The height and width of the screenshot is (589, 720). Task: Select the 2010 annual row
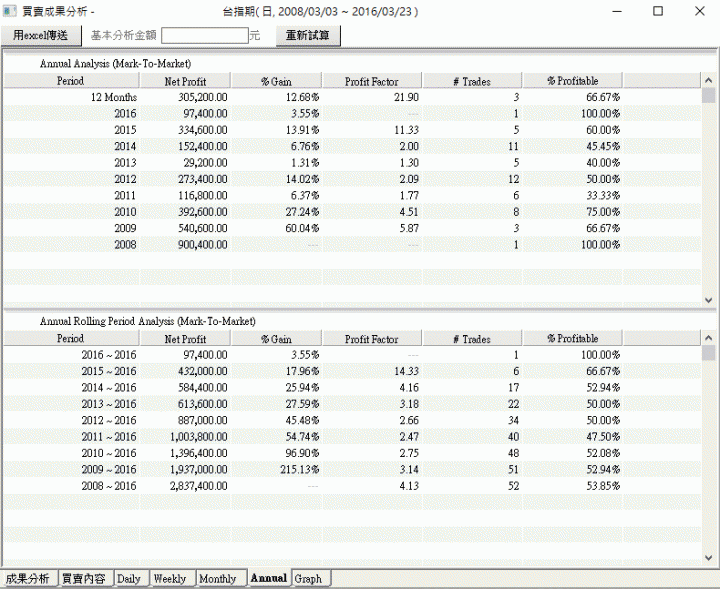352,212
